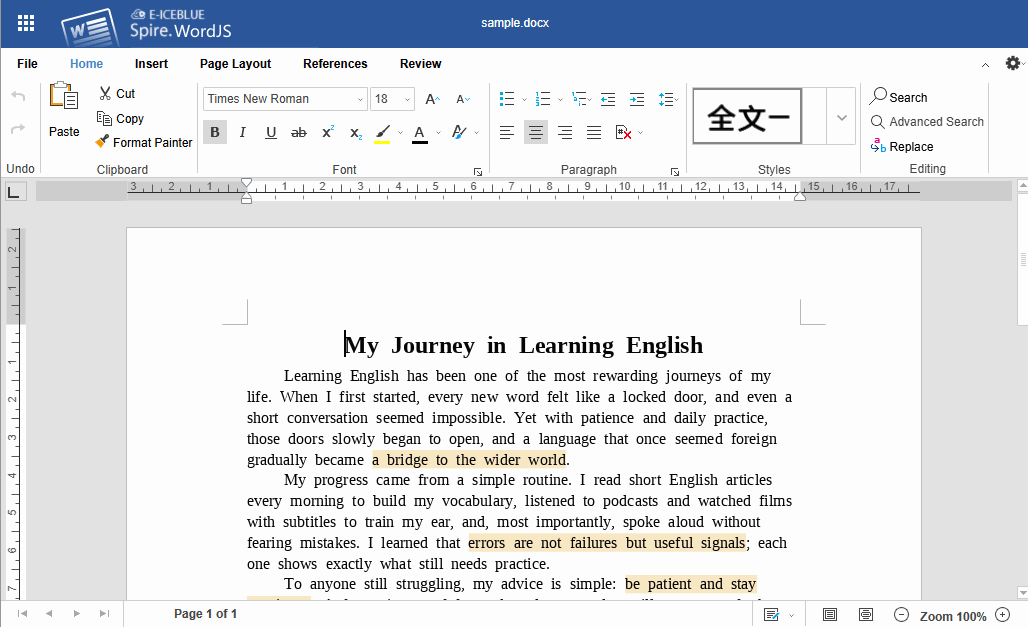
Task: Zoom out with minus button
Action: [901, 615]
